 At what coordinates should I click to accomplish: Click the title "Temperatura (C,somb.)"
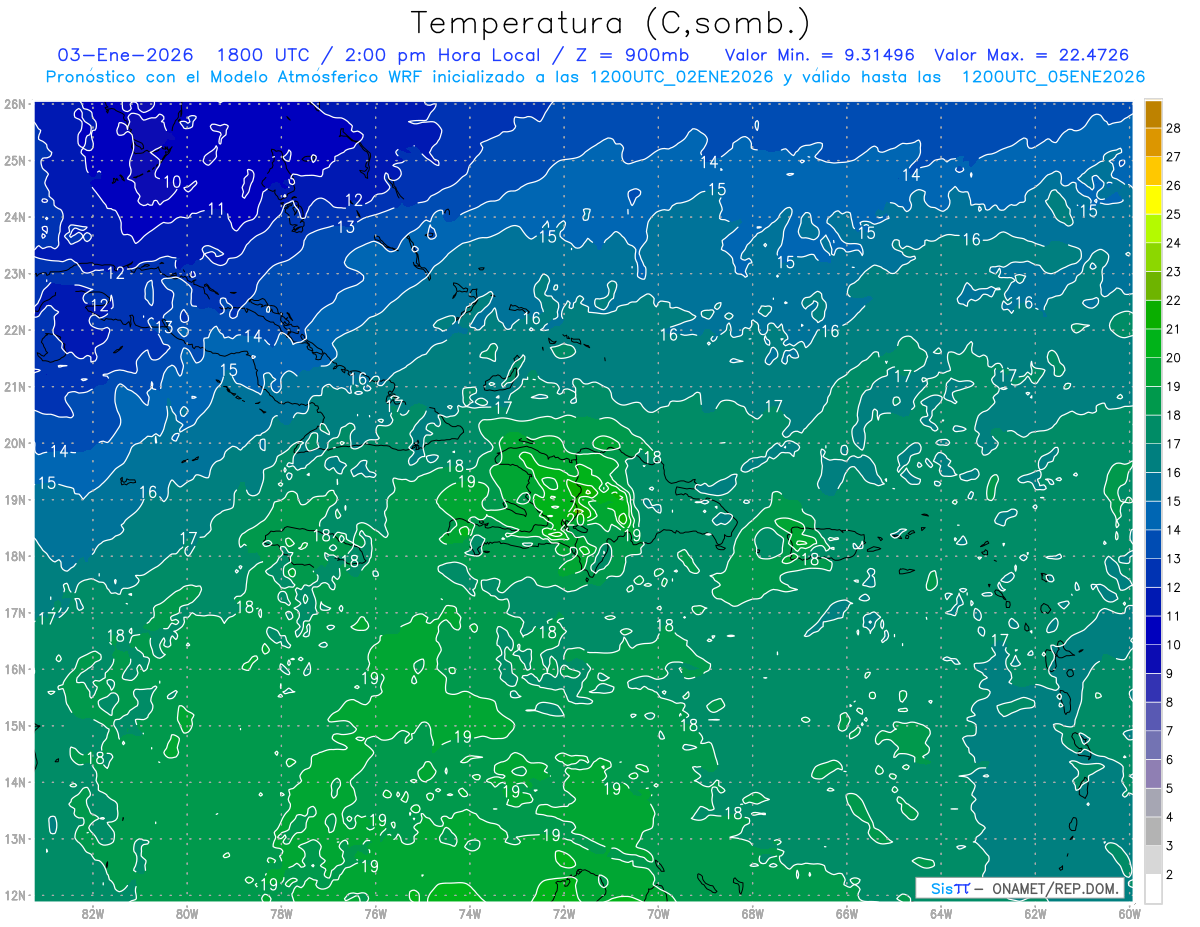(x=611, y=22)
